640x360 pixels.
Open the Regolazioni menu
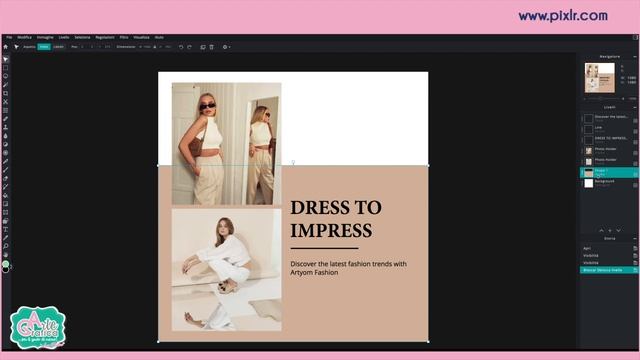tap(105, 37)
